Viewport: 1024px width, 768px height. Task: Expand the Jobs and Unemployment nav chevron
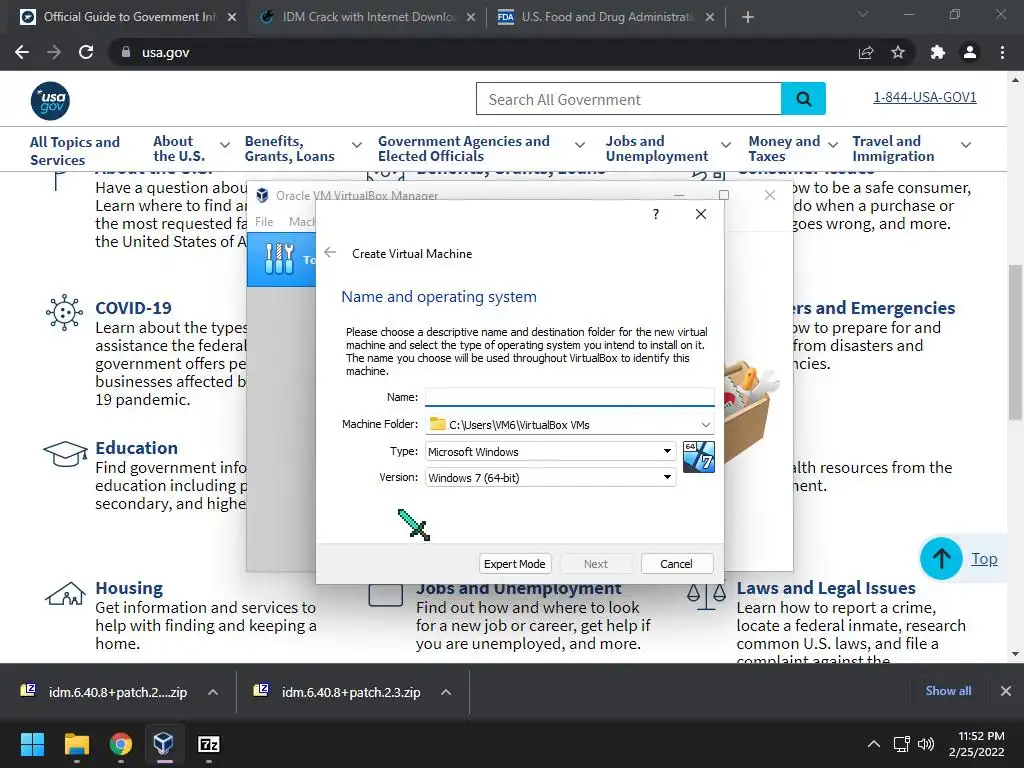(726, 145)
